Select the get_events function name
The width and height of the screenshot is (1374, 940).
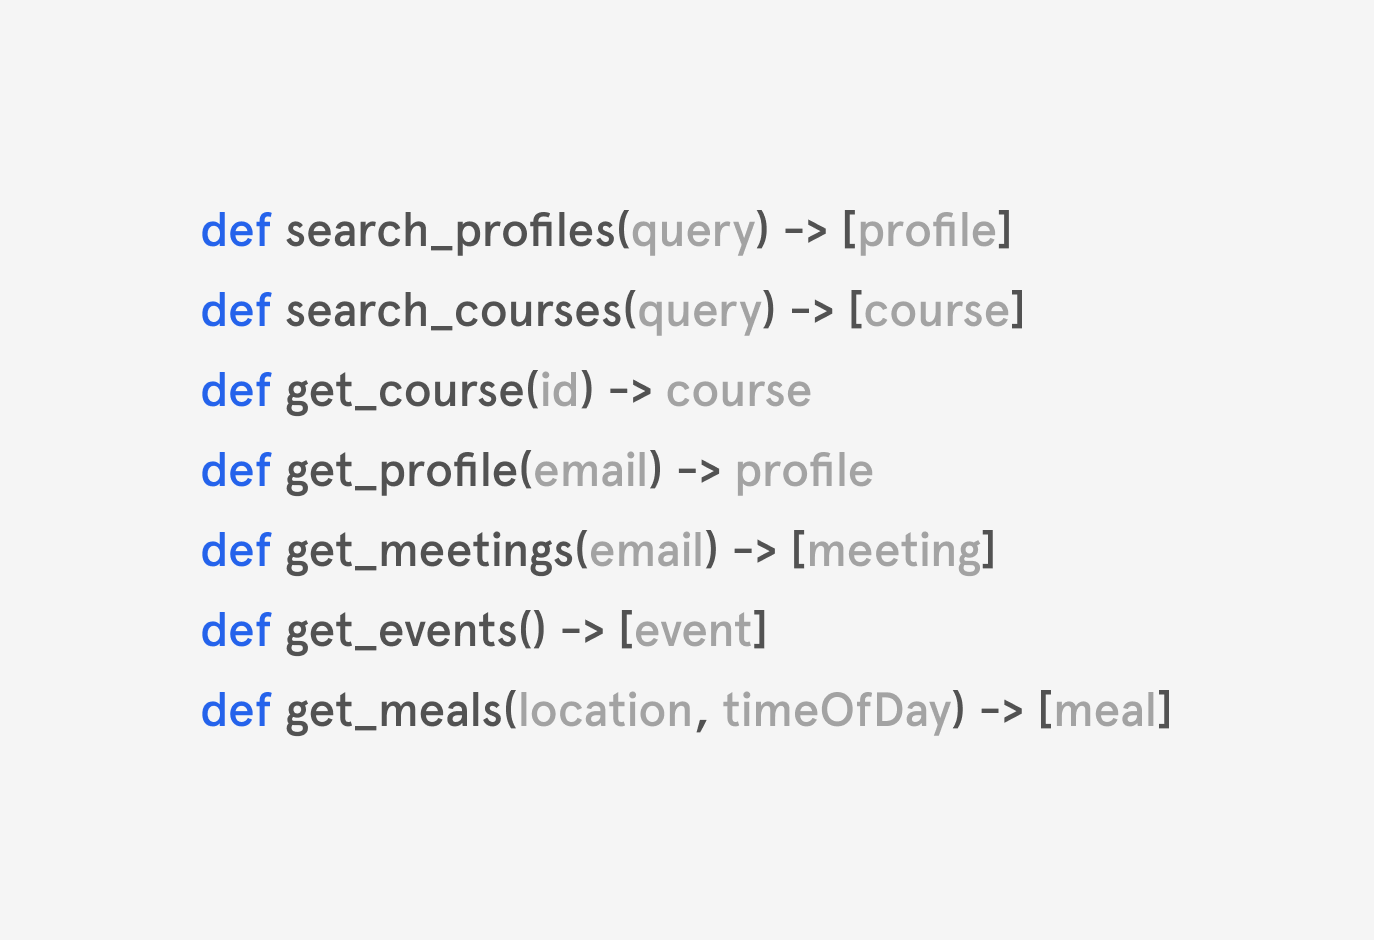tap(401, 632)
